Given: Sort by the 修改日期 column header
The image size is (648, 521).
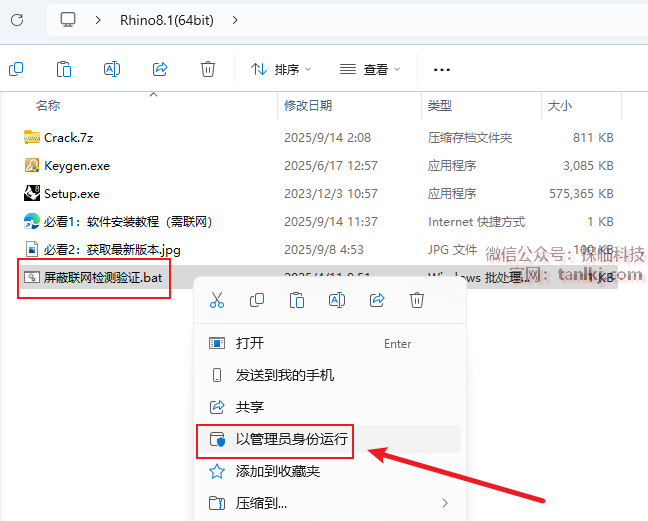Looking at the screenshot, I should [x=308, y=106].
